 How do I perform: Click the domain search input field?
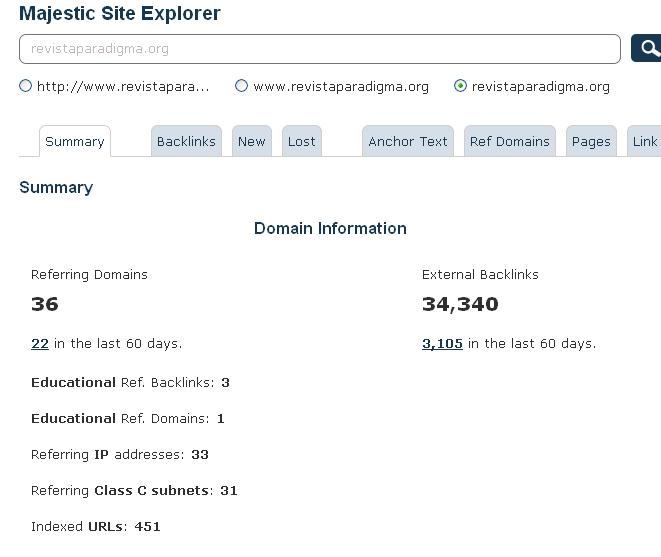320,49
